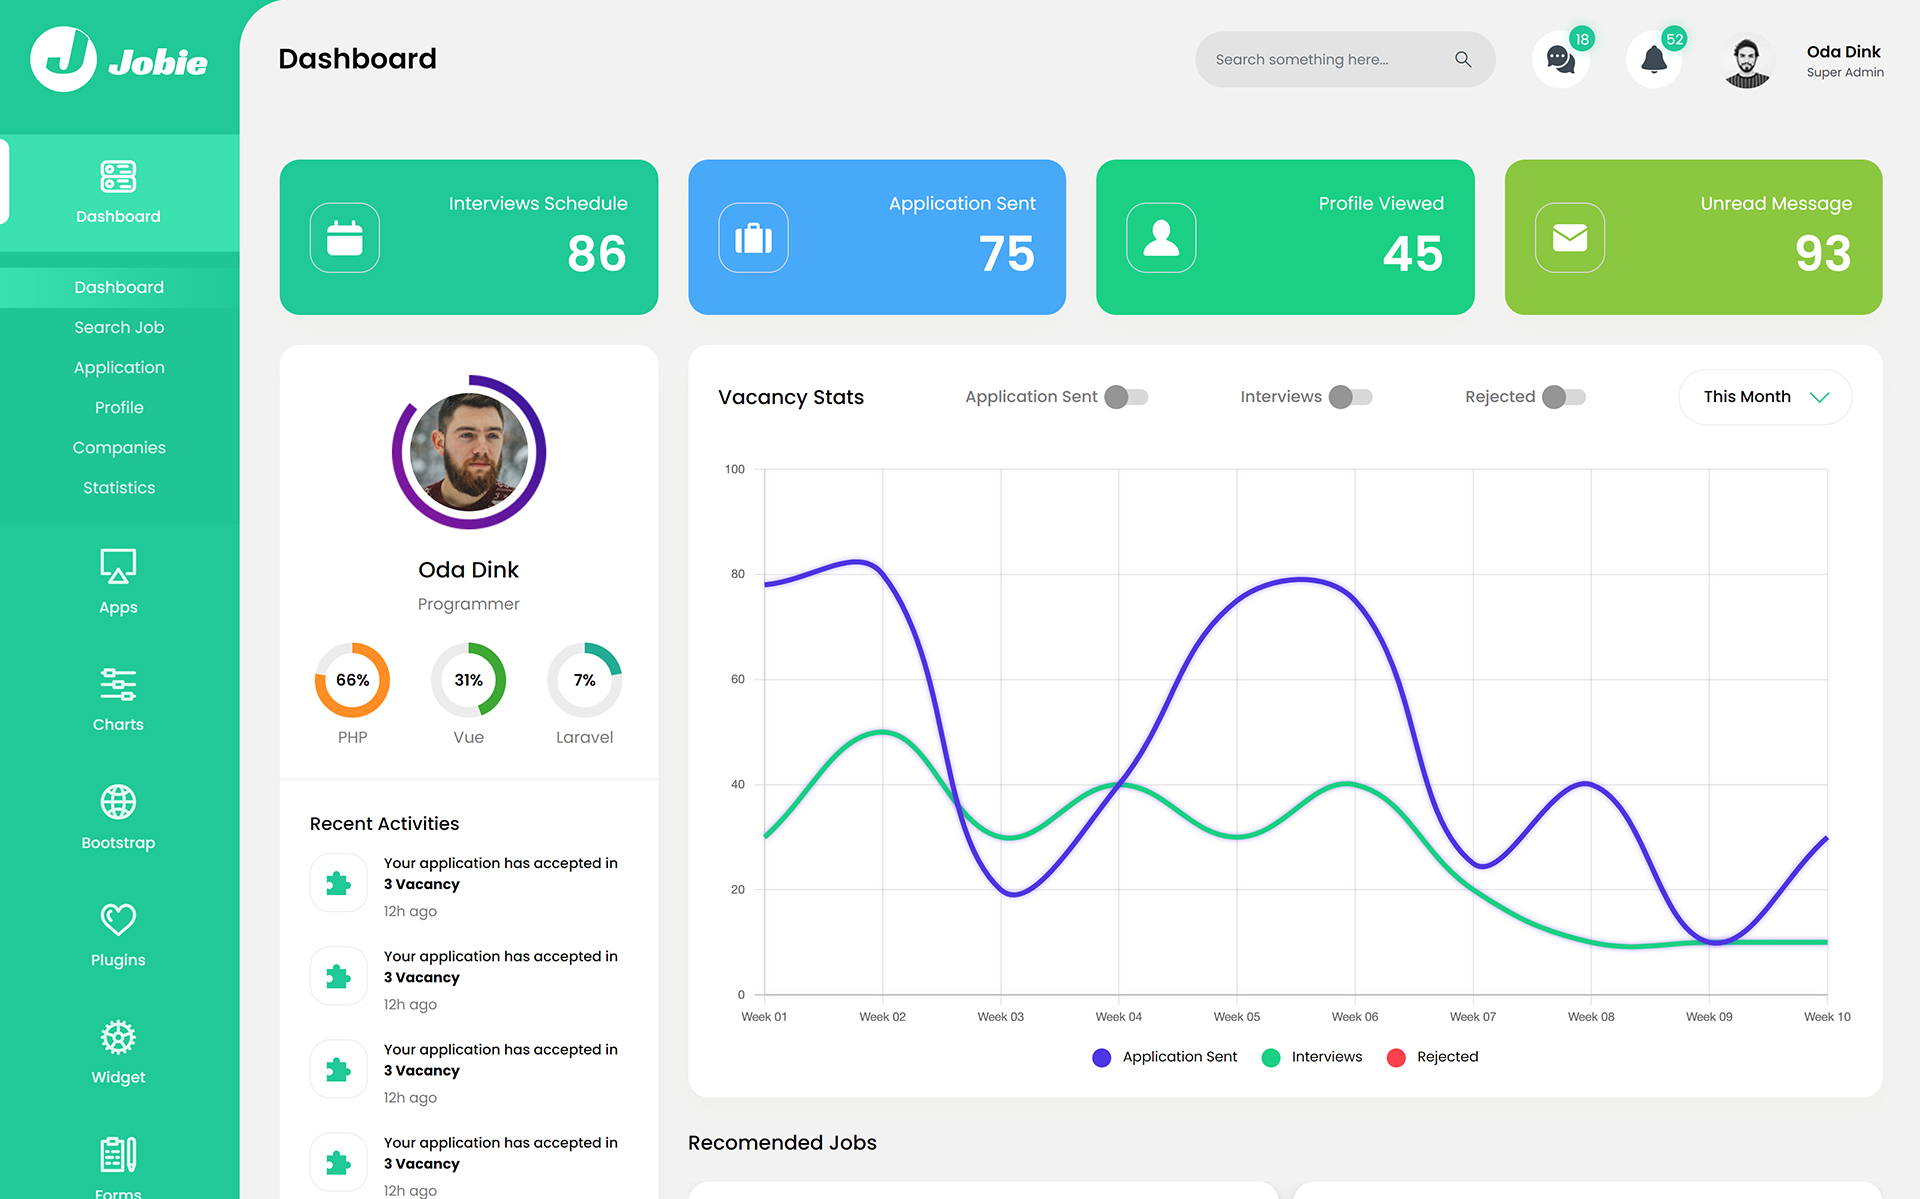Select Search Job in the sidebar submenu

tap(119, 327)
